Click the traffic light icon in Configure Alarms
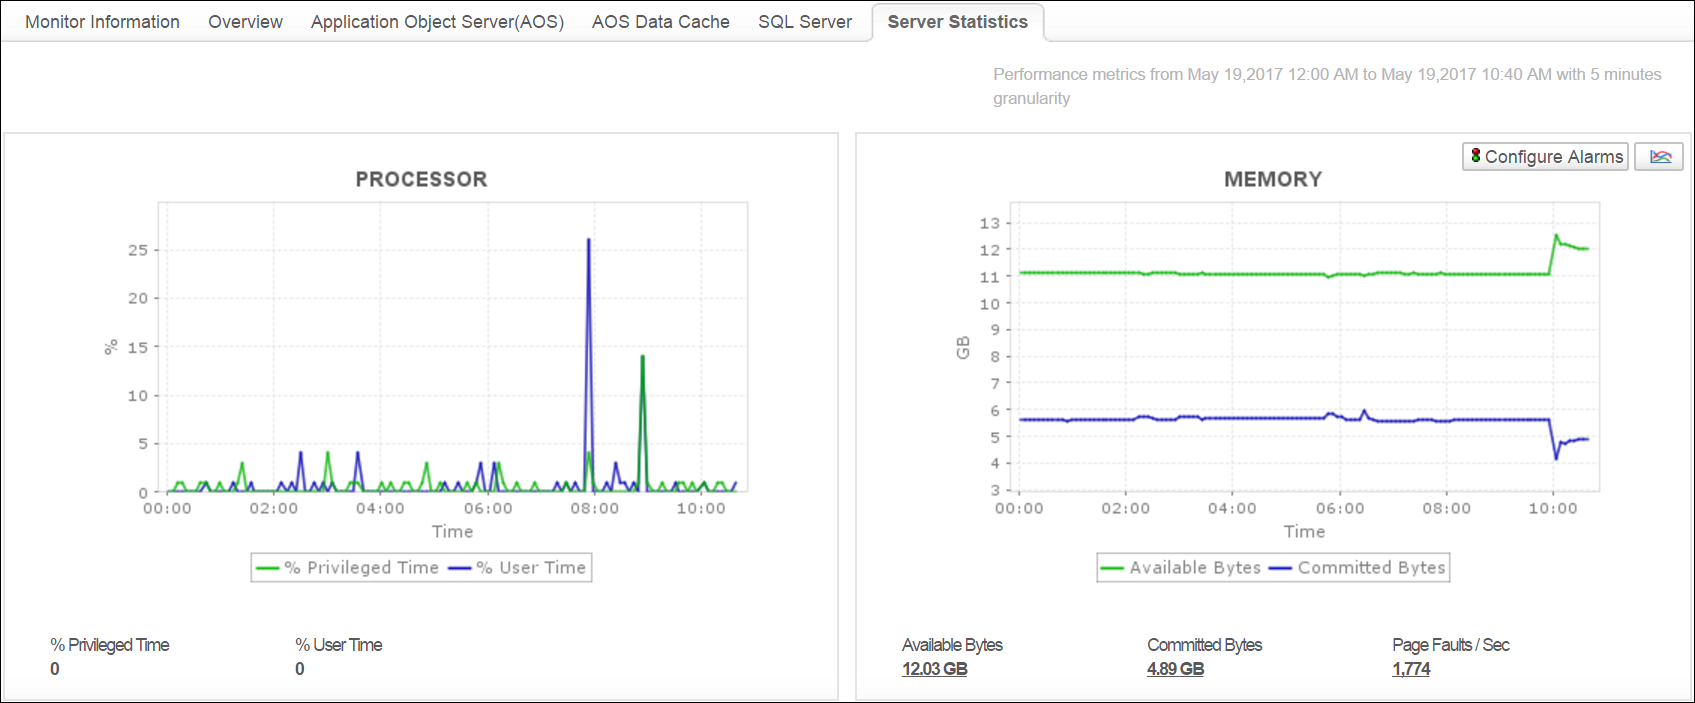Viewport: 1695px width, 703px height. 1475,156
